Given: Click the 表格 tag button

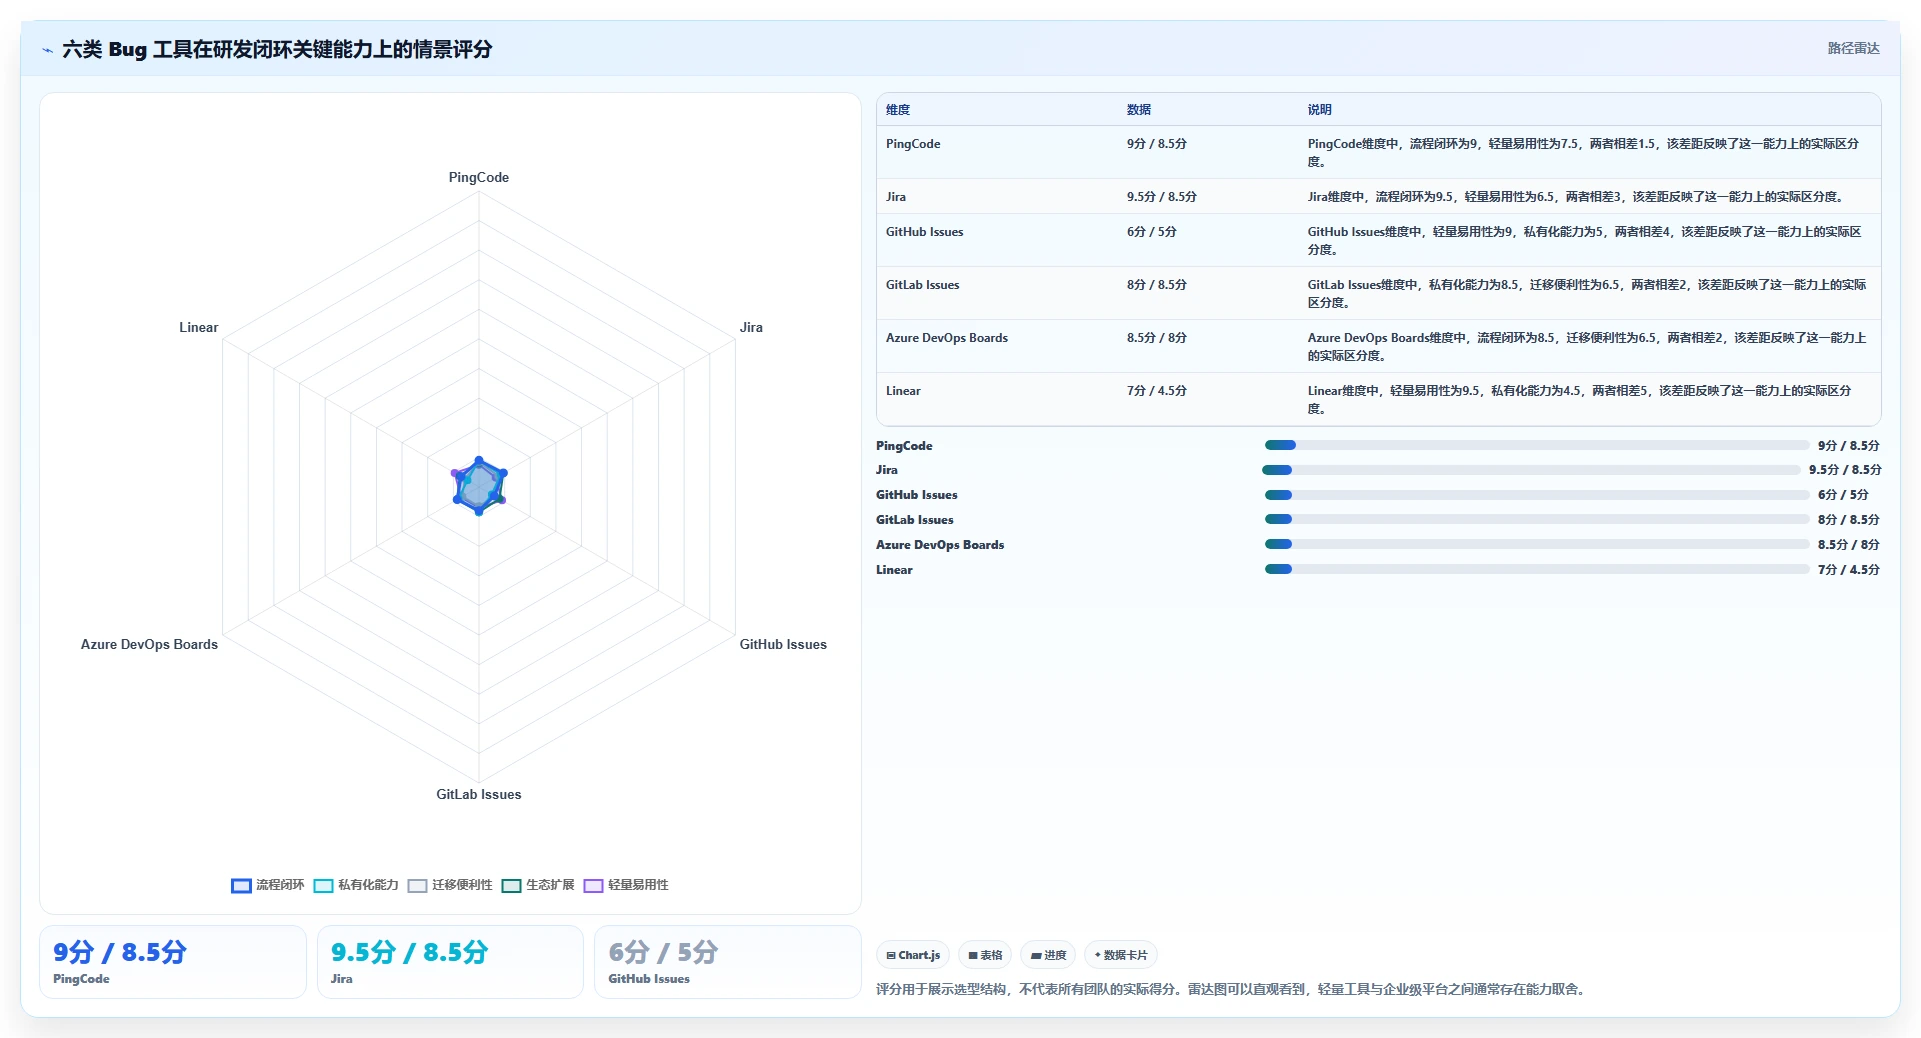Looking at the screenshot, I should coord(985,955).
